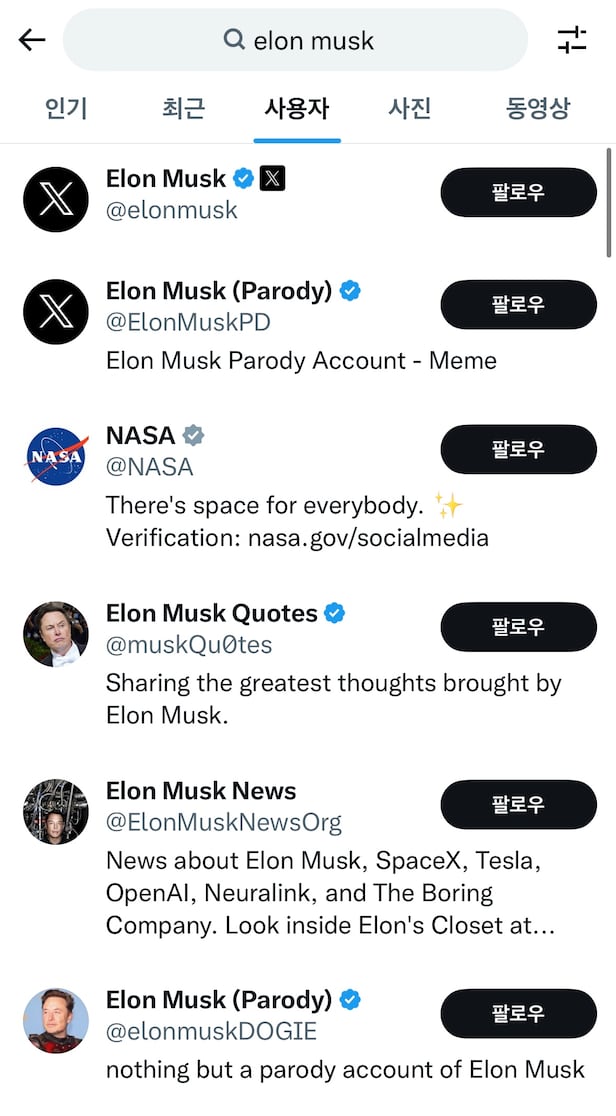This screenshot has width=616, height=1116.
Task: Follow the Elon Musk Quotes account
Action: pyautogui.click(x=518, y=627)
